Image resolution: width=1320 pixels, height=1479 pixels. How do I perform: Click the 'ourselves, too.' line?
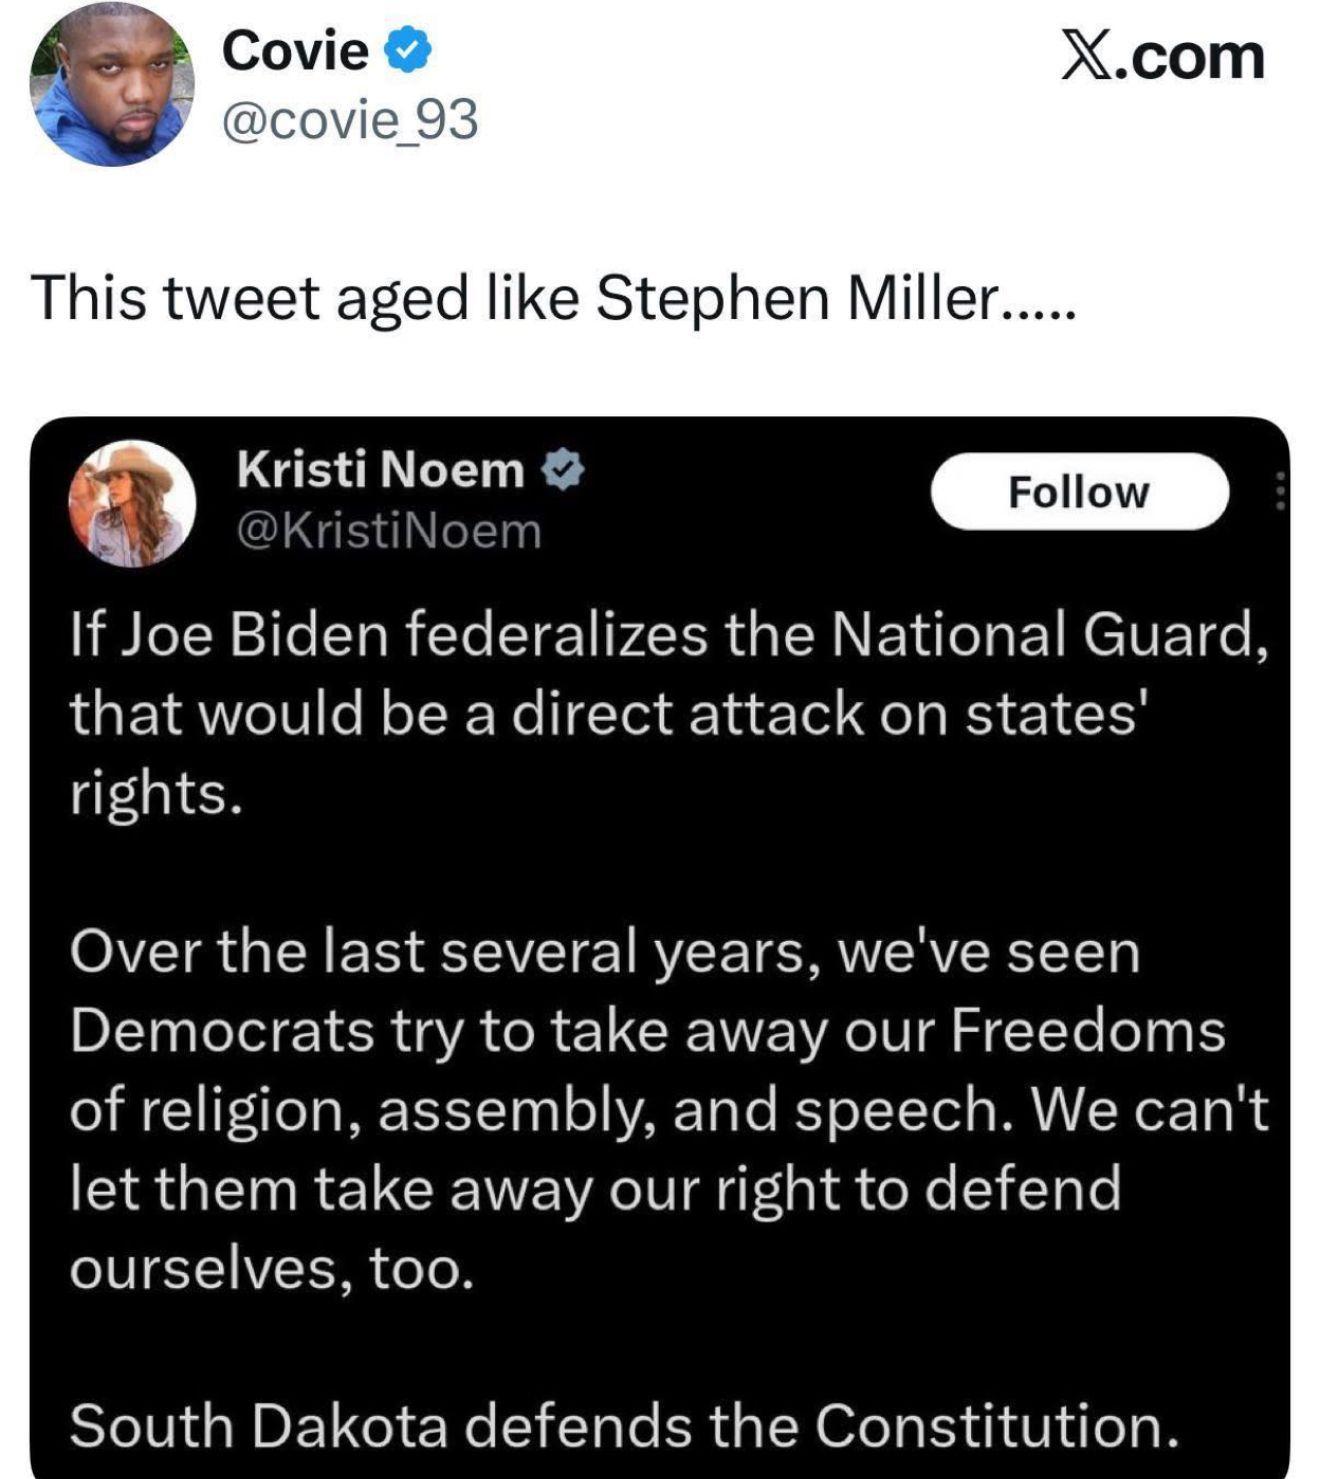coord(271,1268)
